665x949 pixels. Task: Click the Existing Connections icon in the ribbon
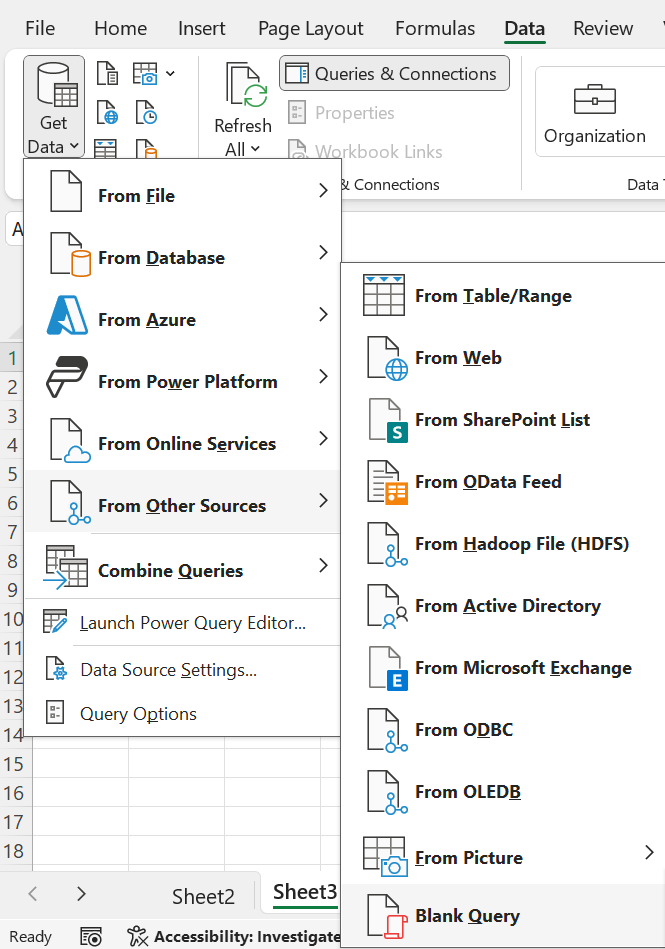point(146,148)
